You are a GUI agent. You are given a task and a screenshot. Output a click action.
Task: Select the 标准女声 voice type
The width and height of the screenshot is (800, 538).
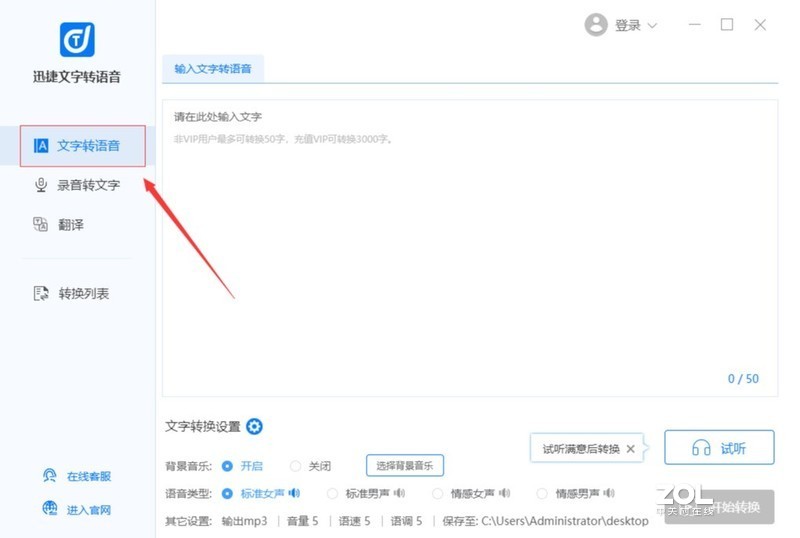pyautogui.click(x=227, y=494)
